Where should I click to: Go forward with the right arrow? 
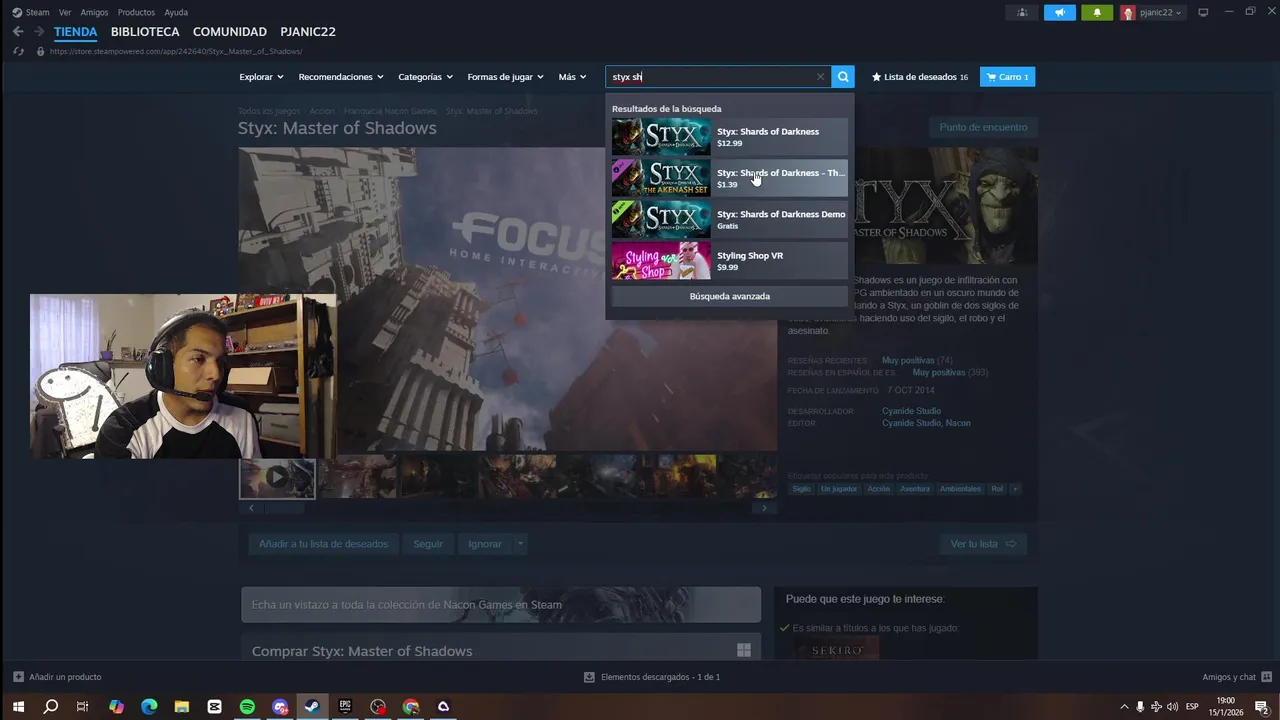(39, 32)
